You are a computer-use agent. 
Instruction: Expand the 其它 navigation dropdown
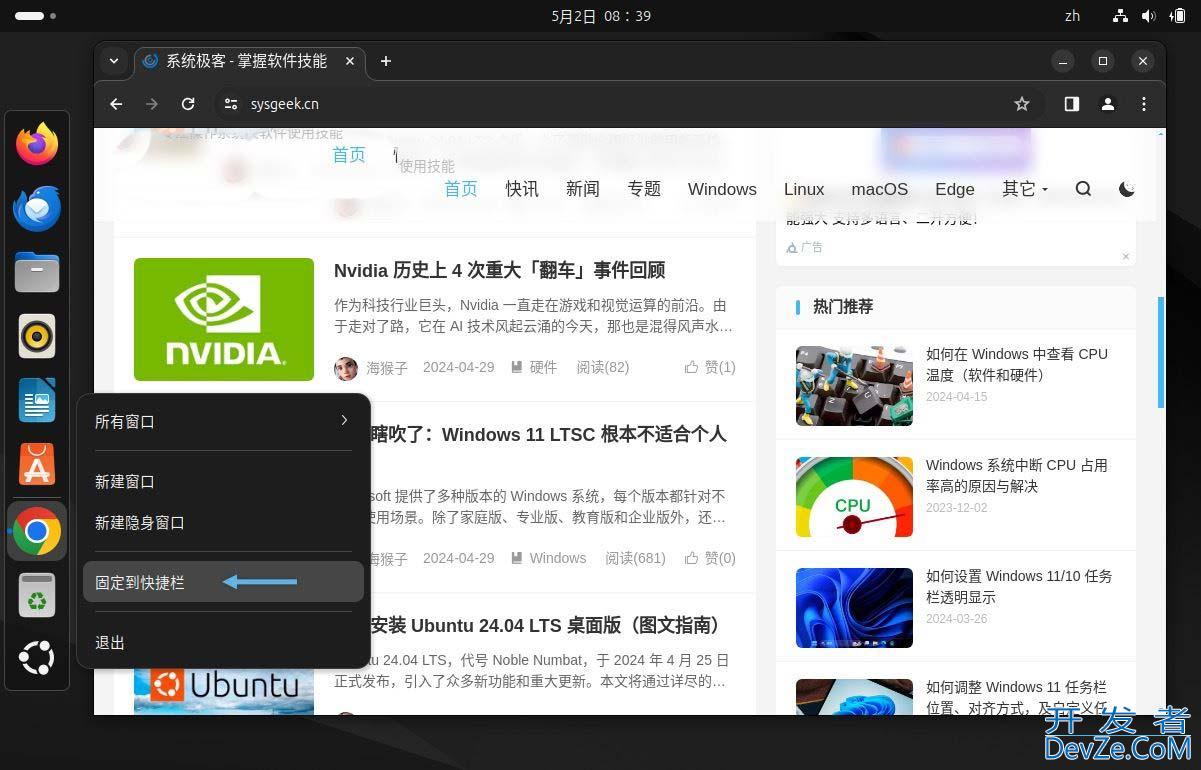(x=1025, y=189)
